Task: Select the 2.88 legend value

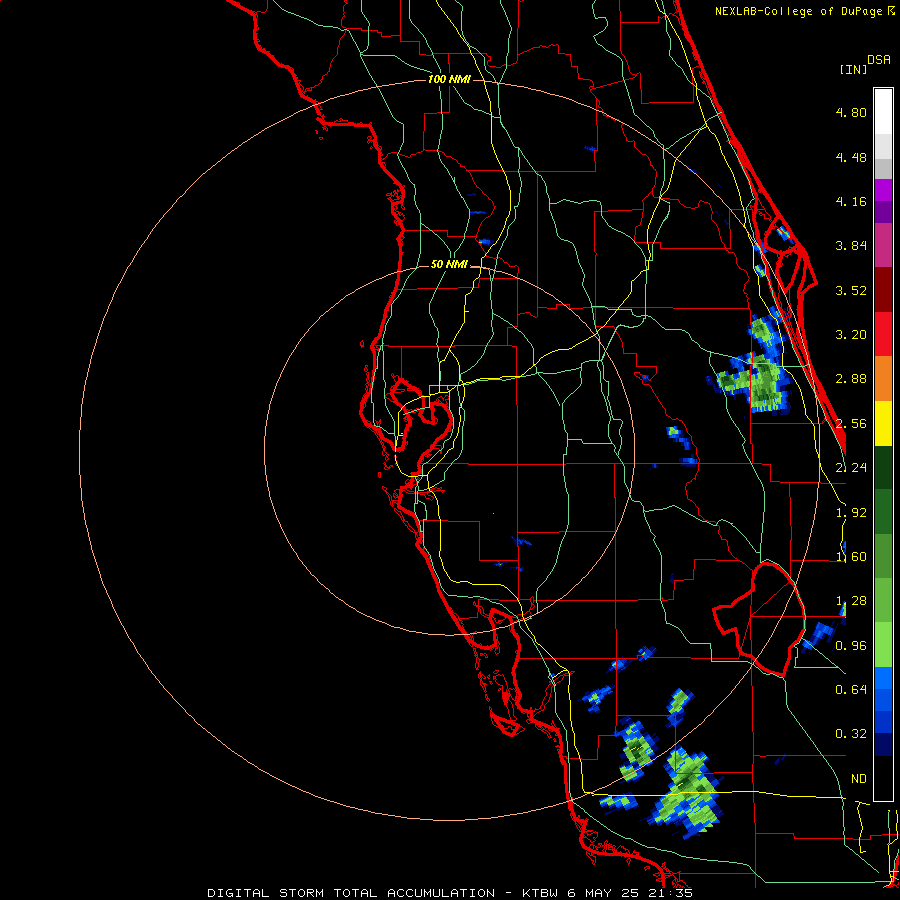Action: click(x=851, y=379)
